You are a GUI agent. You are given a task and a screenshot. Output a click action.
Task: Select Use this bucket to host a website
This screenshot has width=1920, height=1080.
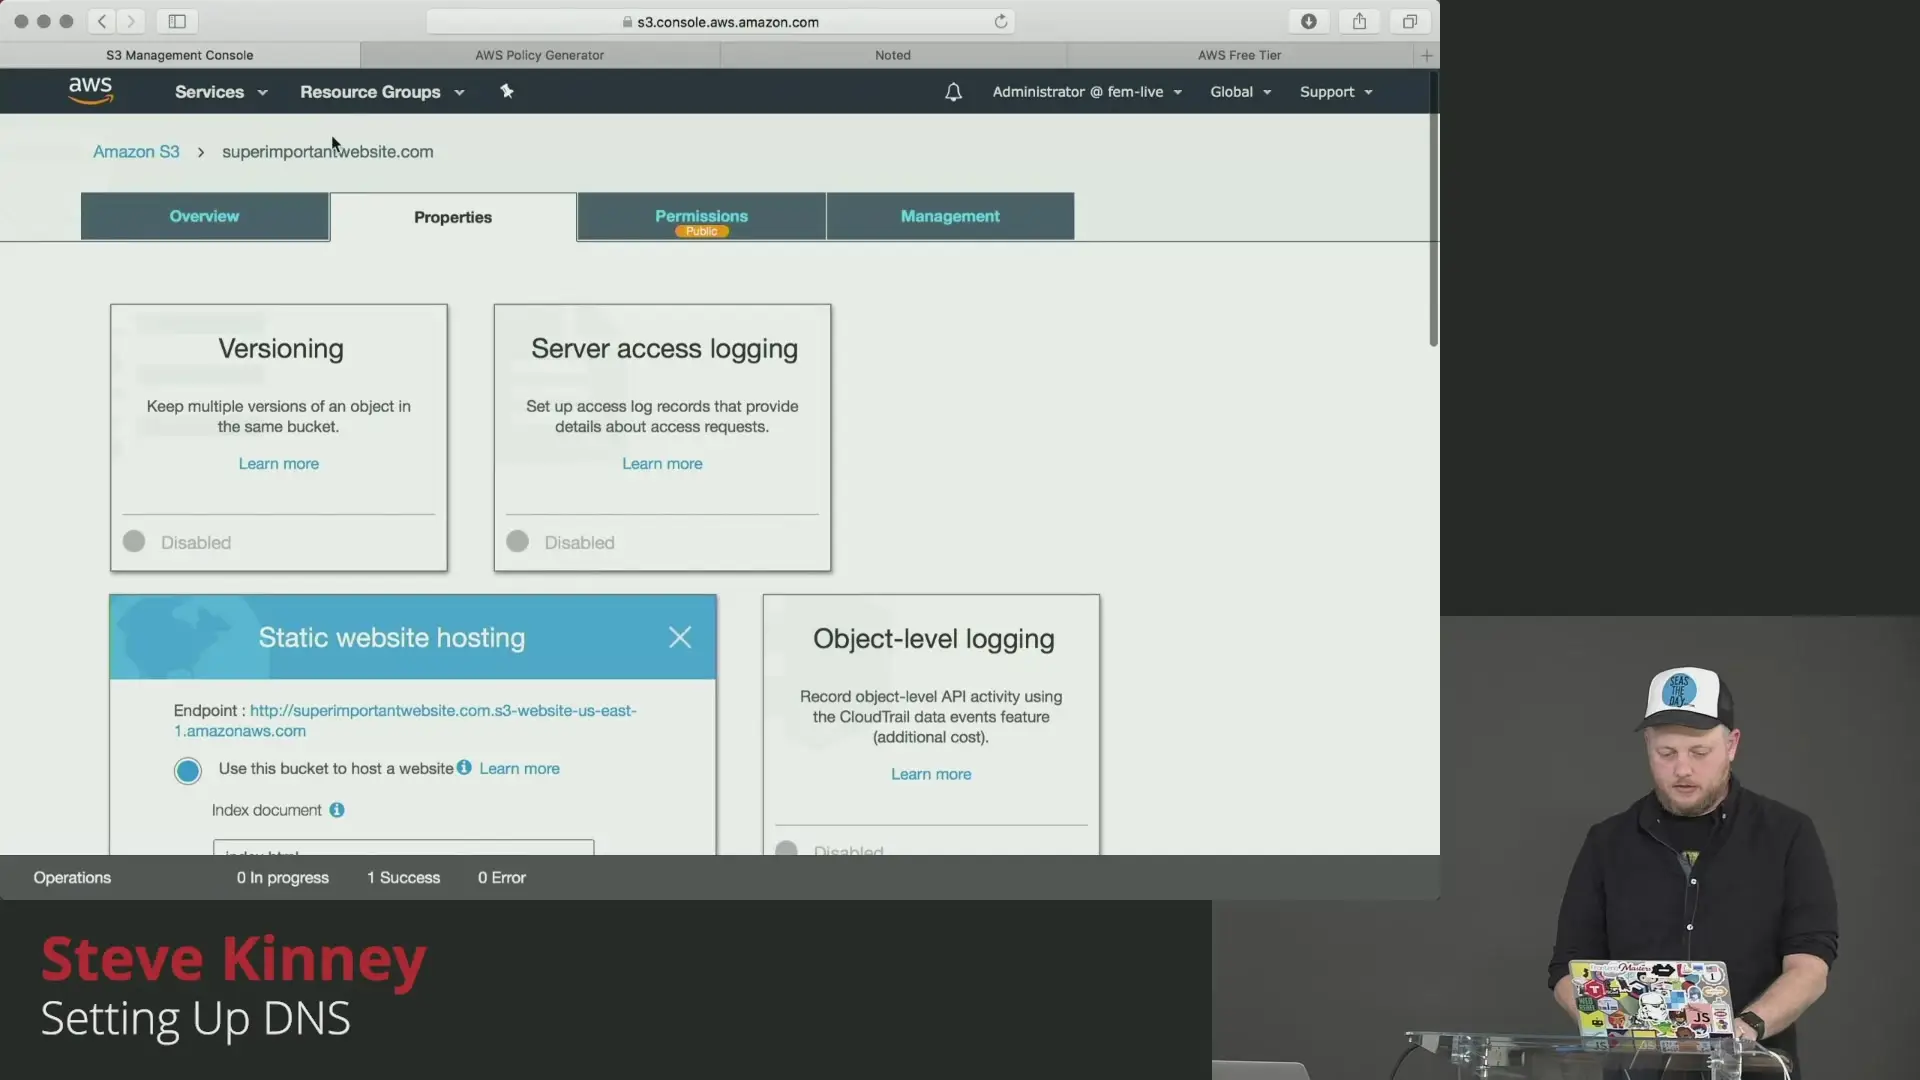click(187, 770)
